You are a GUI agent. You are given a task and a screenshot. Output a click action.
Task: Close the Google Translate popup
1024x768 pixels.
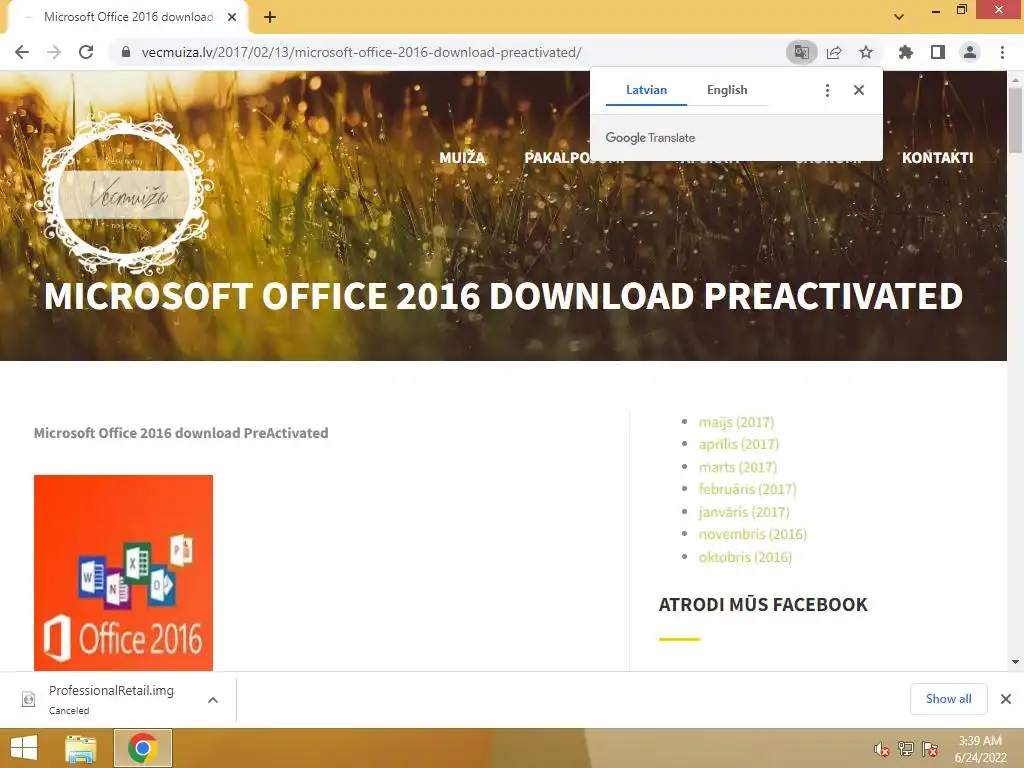(859, 90)
